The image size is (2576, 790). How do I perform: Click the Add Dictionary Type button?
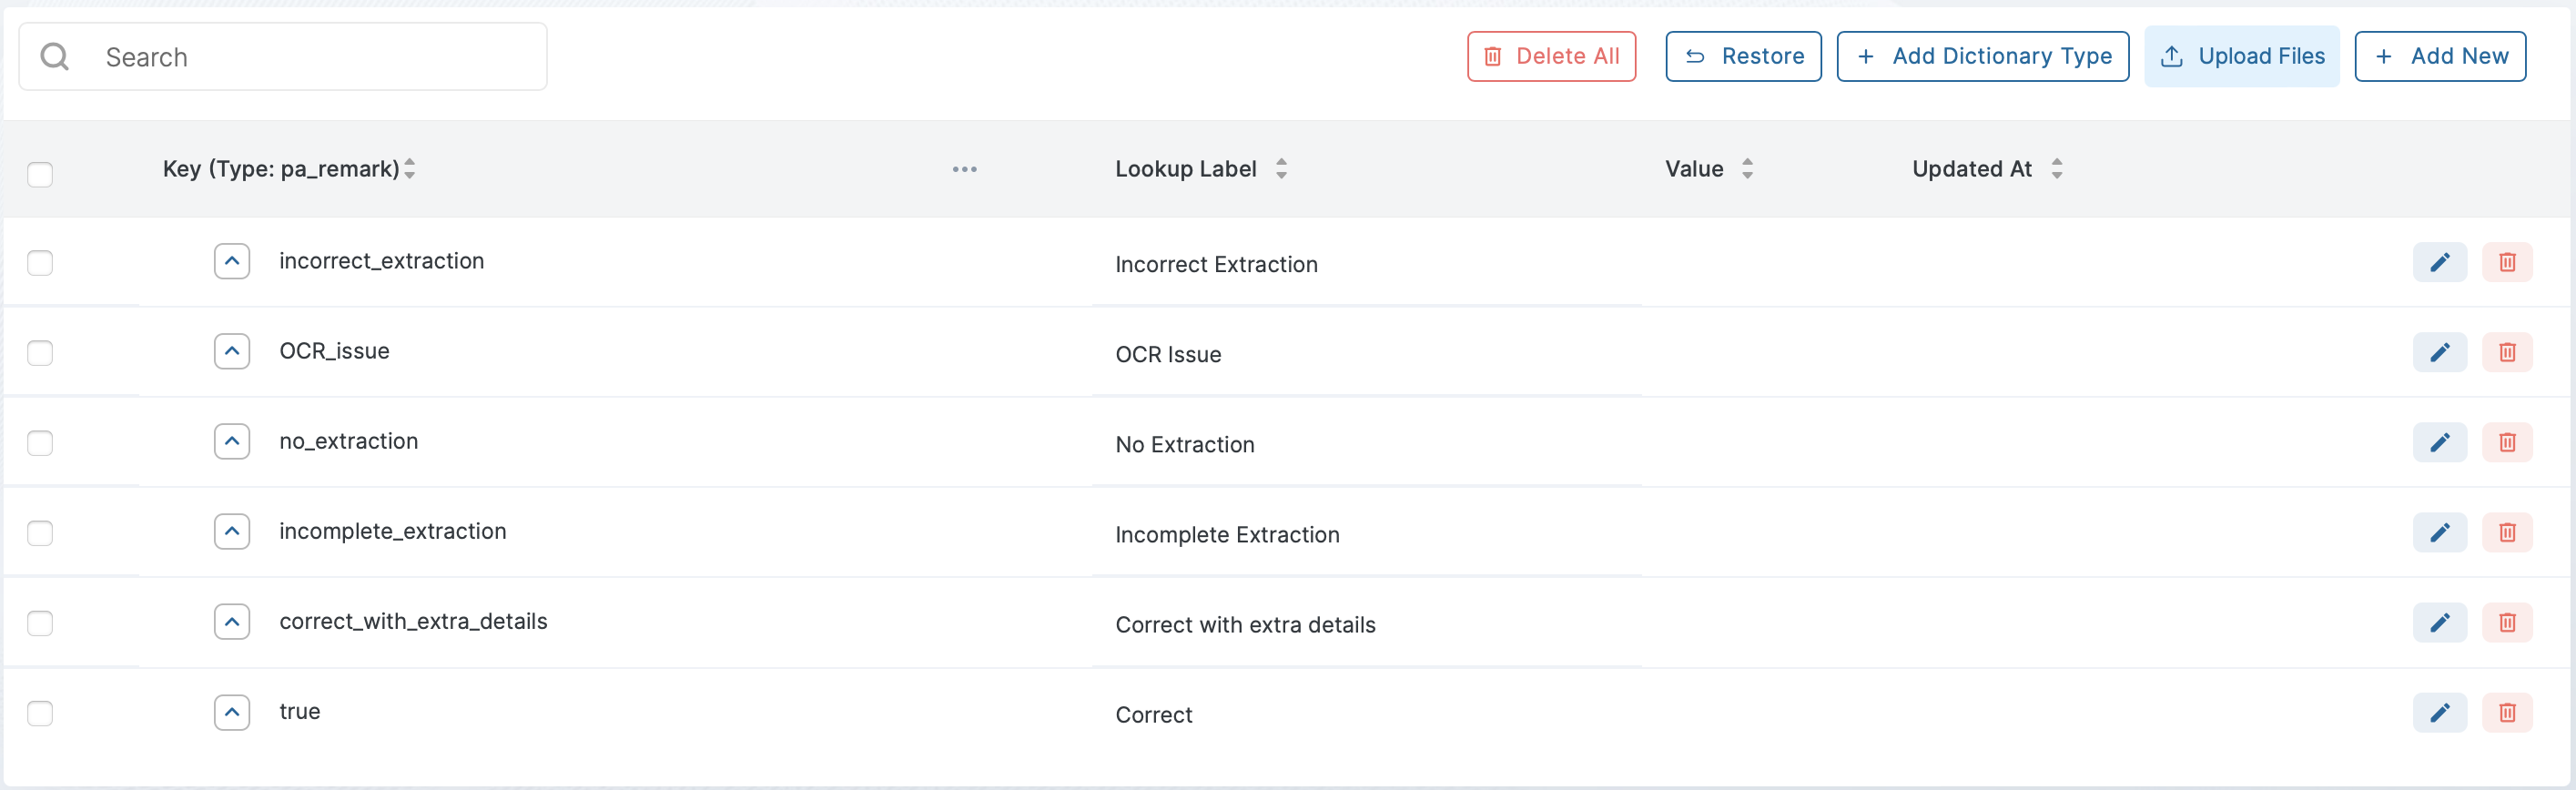click(1982, 56)
